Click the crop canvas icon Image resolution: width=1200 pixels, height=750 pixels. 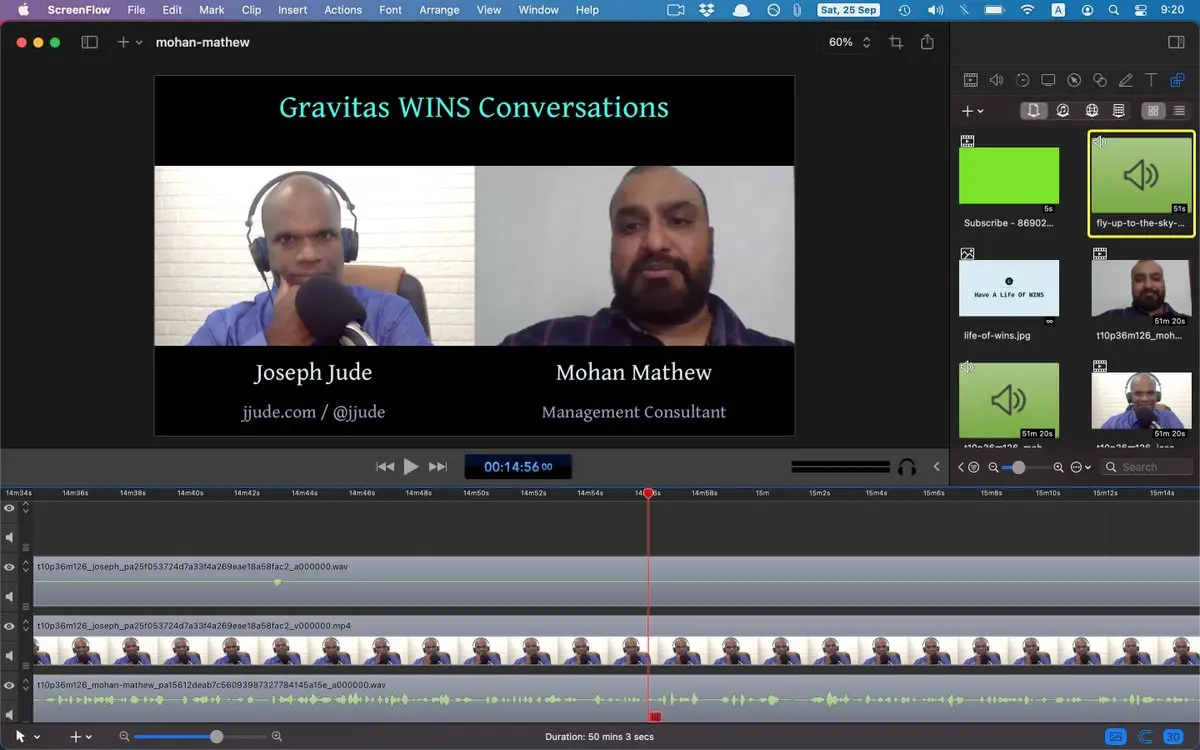[x=896, y=42]
